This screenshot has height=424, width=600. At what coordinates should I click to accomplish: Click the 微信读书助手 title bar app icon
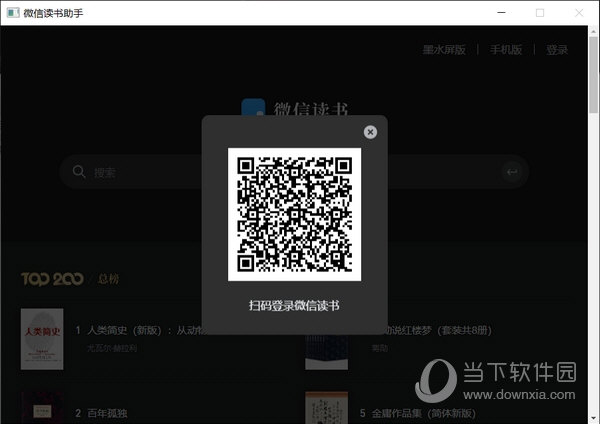click(13, 13)
